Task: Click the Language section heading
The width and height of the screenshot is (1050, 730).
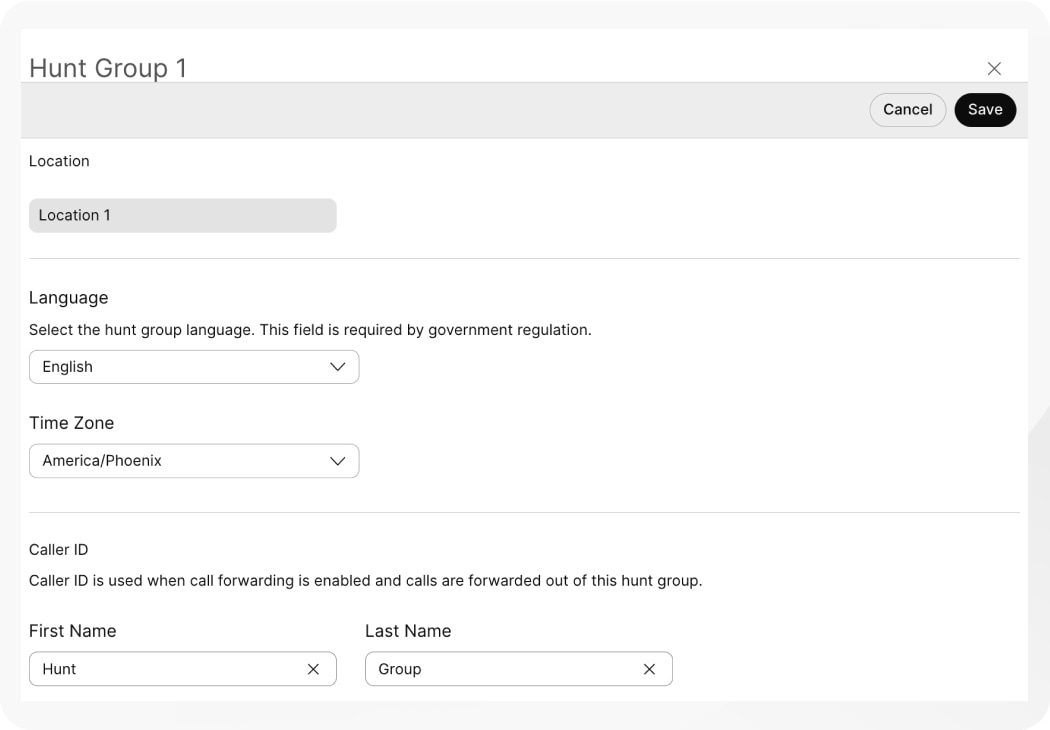Action: [68, 297]
